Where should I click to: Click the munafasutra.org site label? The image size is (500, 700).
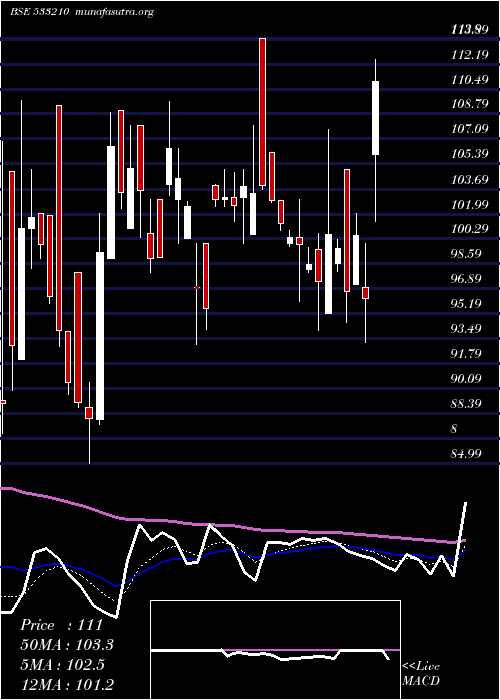point(115,12)
